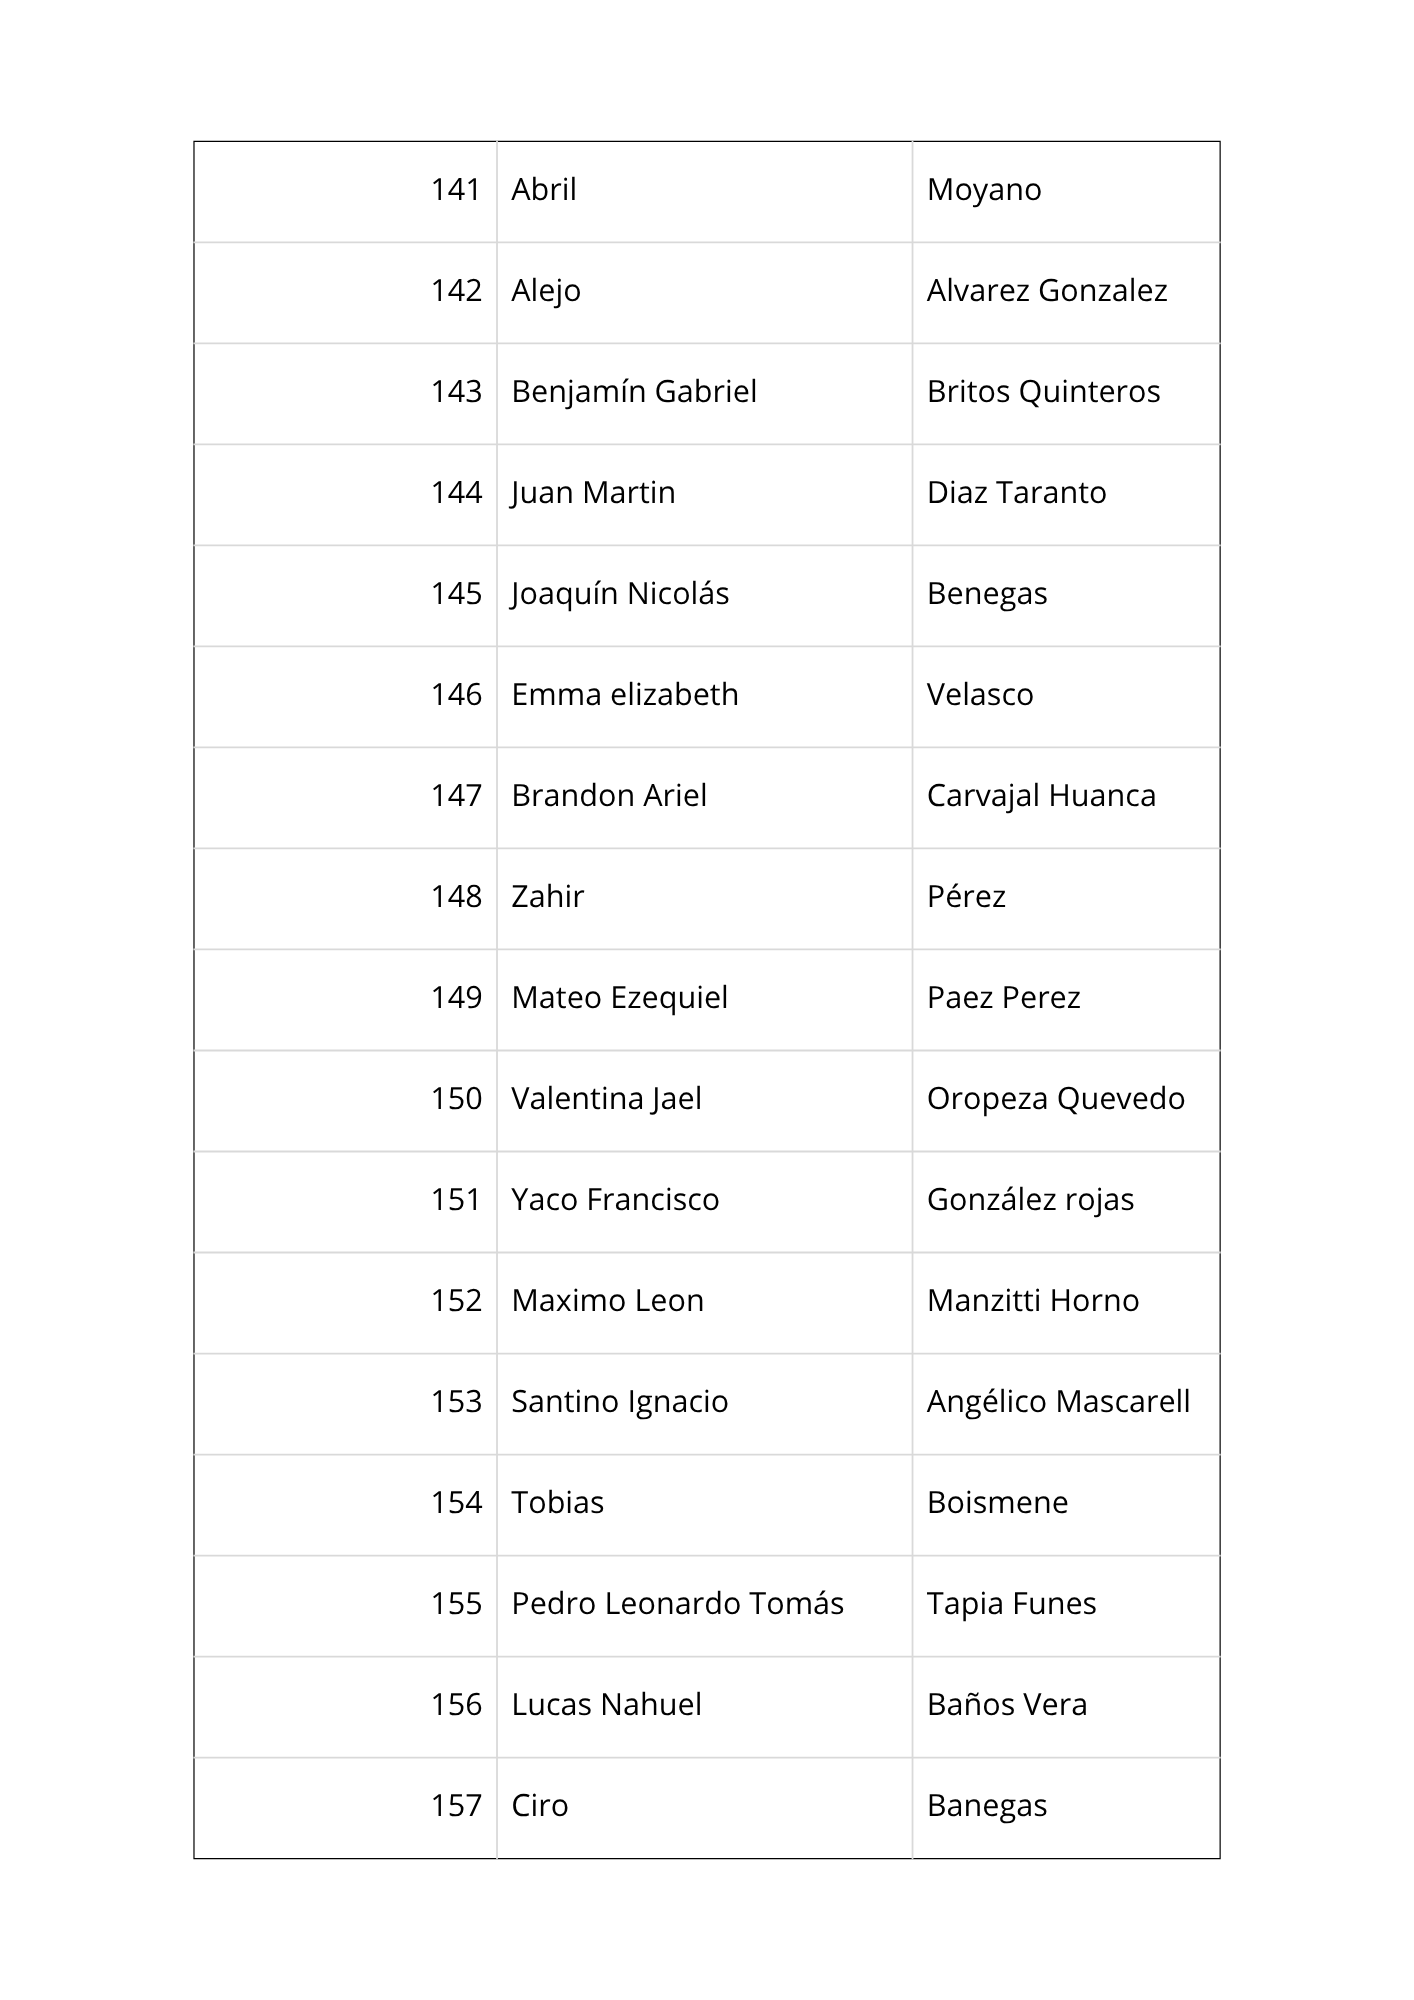Select the name Valentina Jael
Screen dimensions: 1414x2000
606,1099
